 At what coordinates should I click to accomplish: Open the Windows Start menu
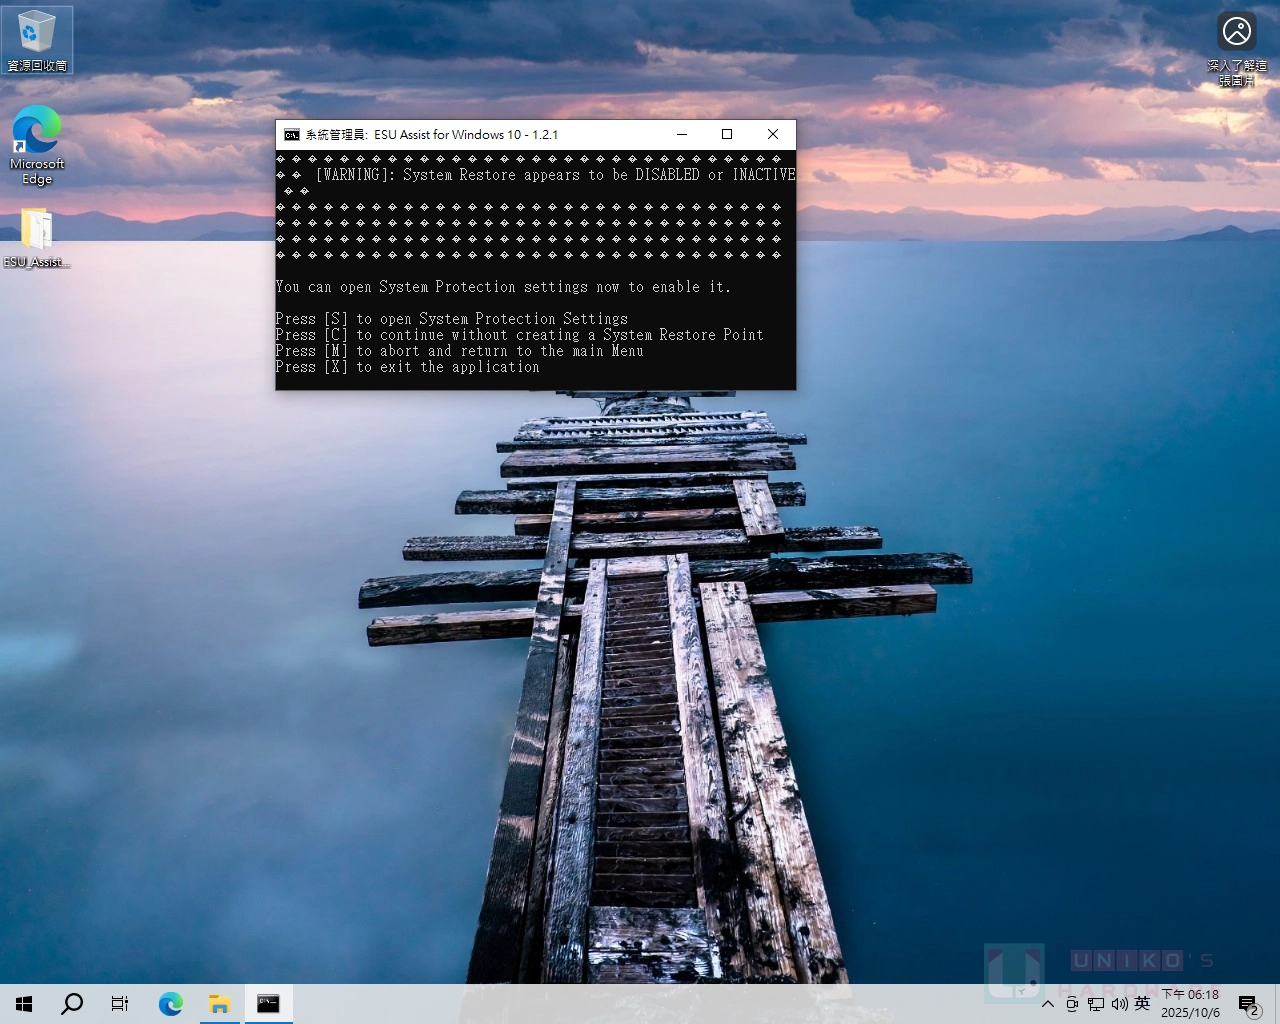(x=24, y=1004)
